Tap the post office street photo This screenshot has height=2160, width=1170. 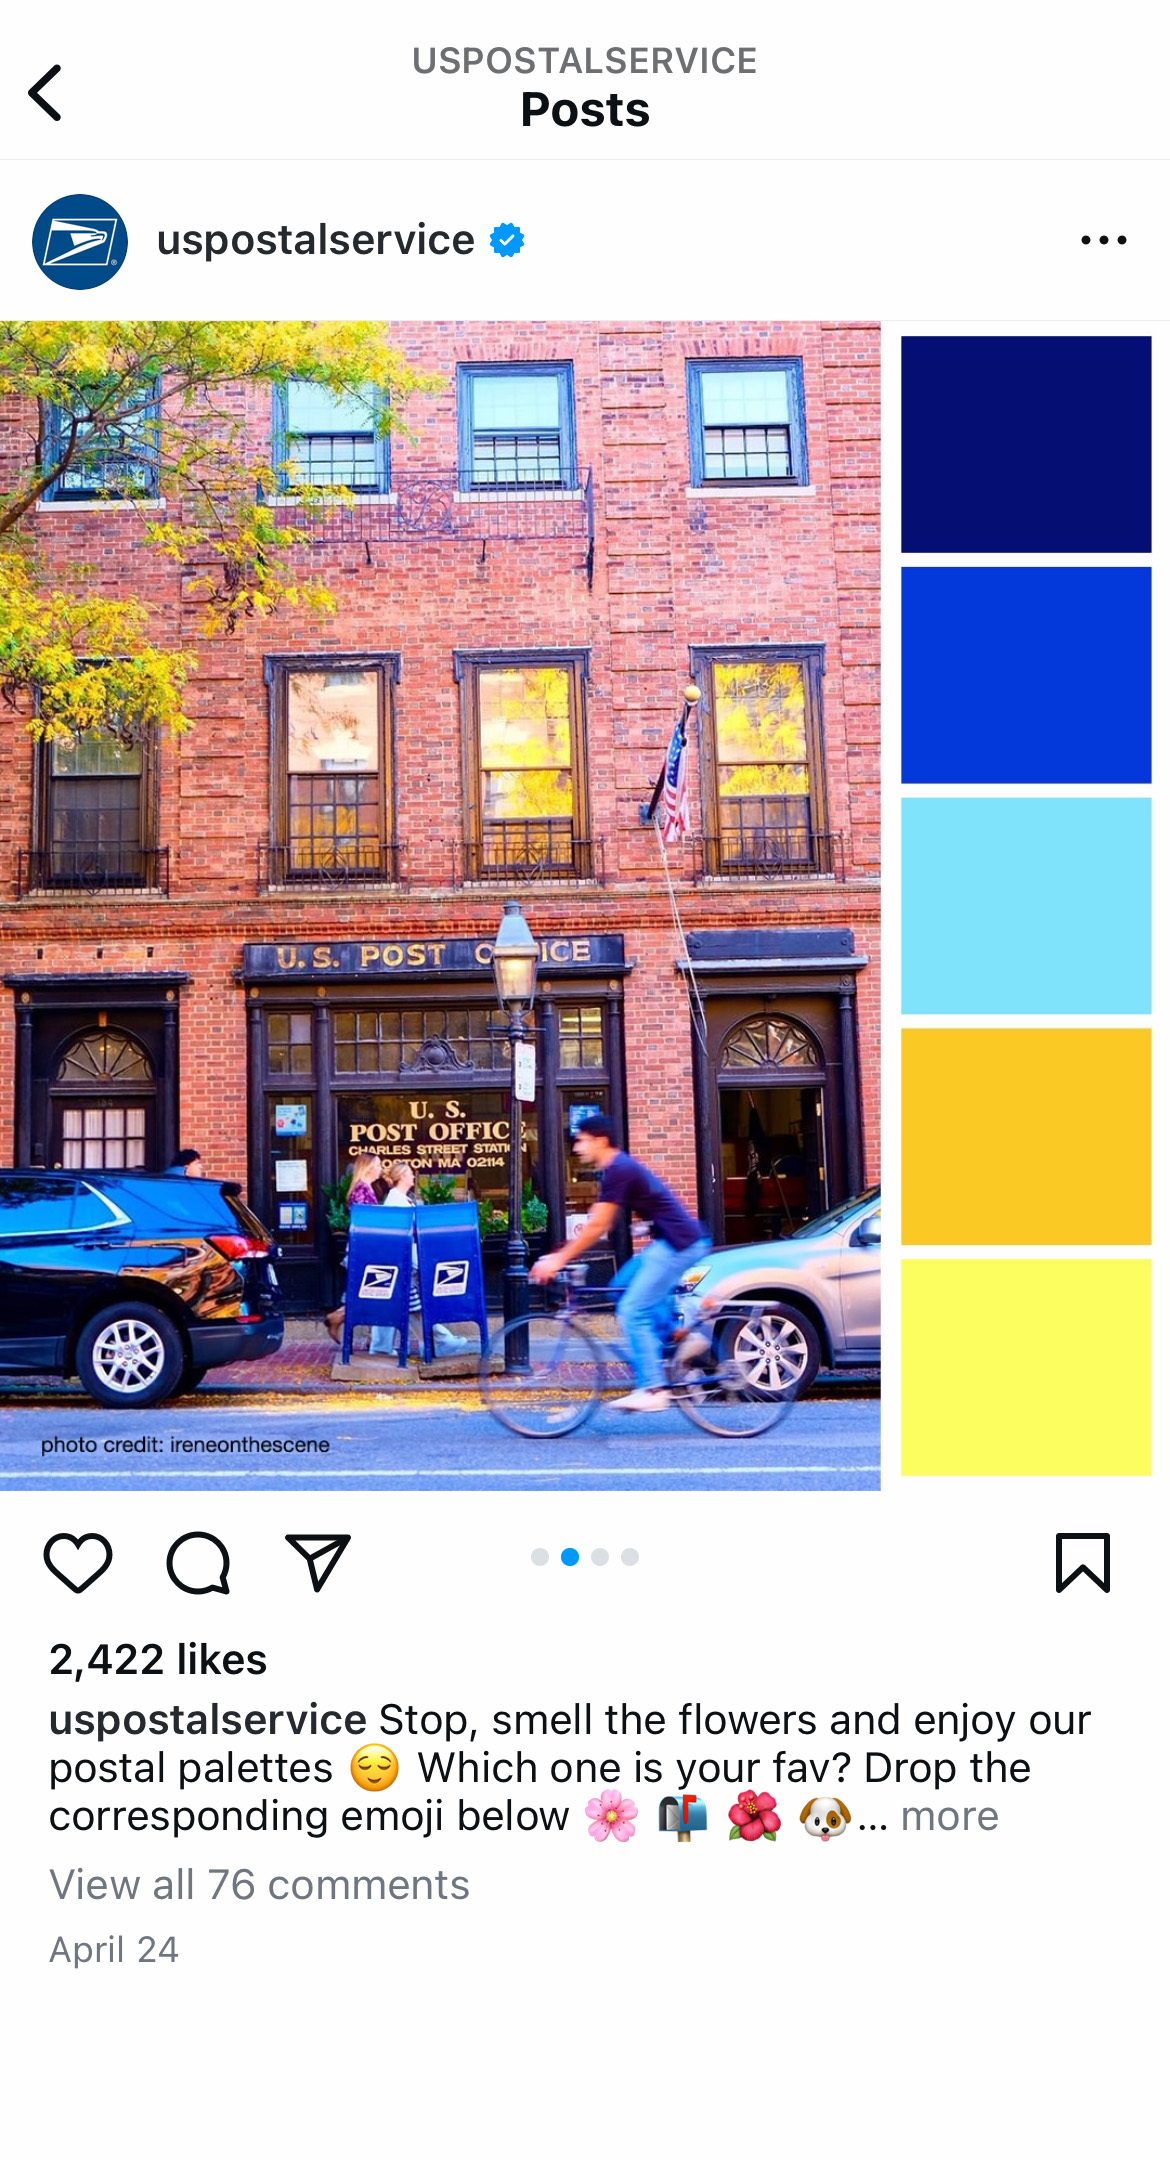(x=440, y=906)
